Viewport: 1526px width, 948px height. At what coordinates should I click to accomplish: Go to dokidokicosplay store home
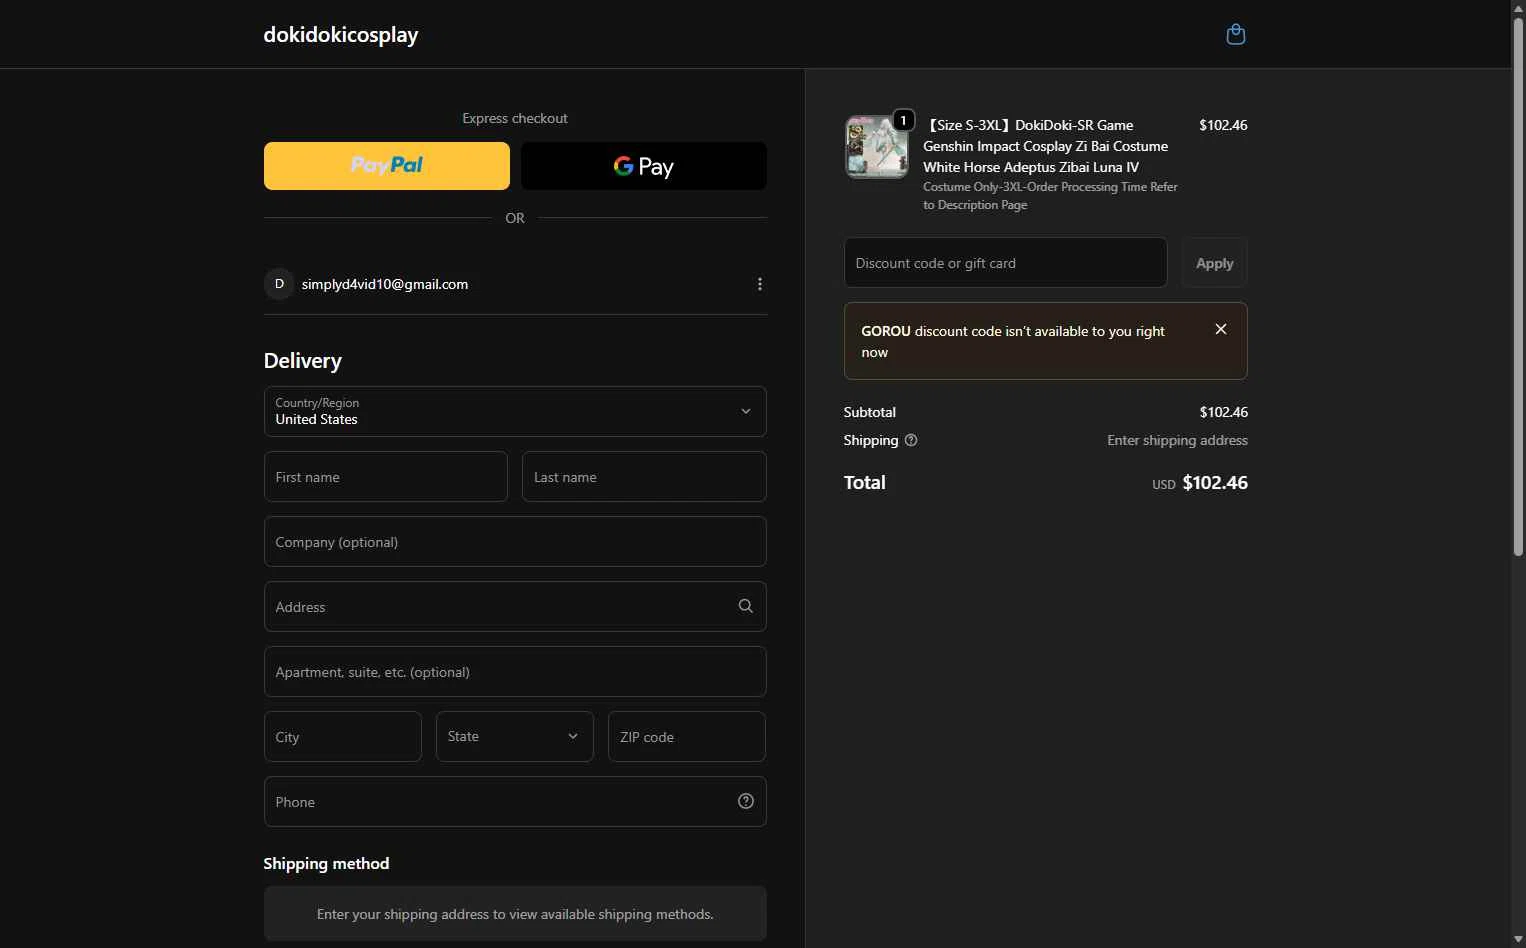click(x=341, y=34)
